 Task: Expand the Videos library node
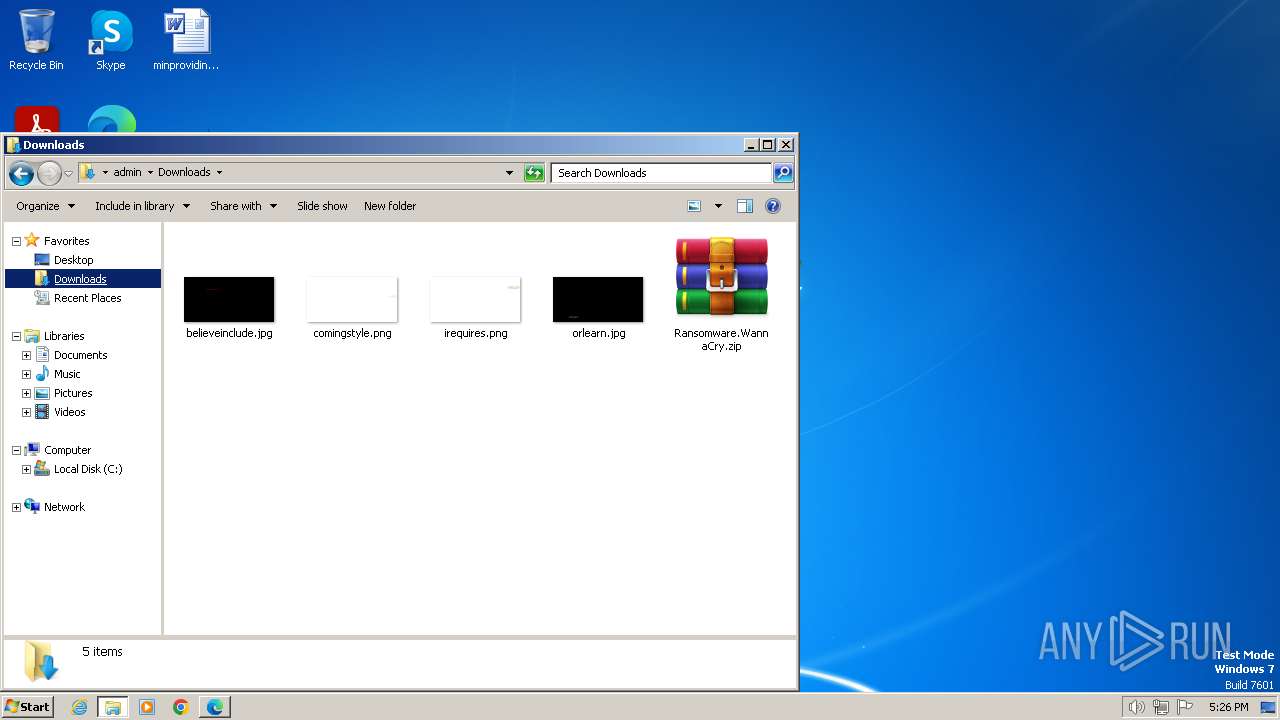click(26, 412)
